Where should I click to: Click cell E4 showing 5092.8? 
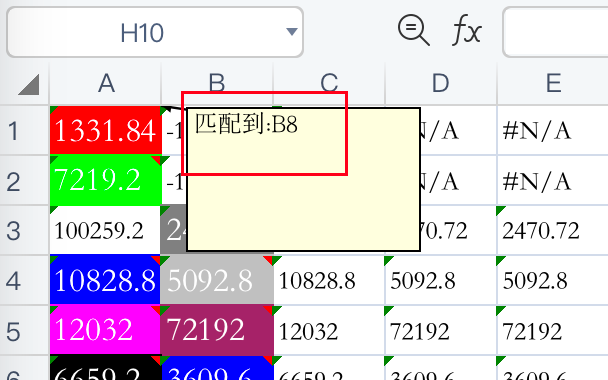pos(553,280)
